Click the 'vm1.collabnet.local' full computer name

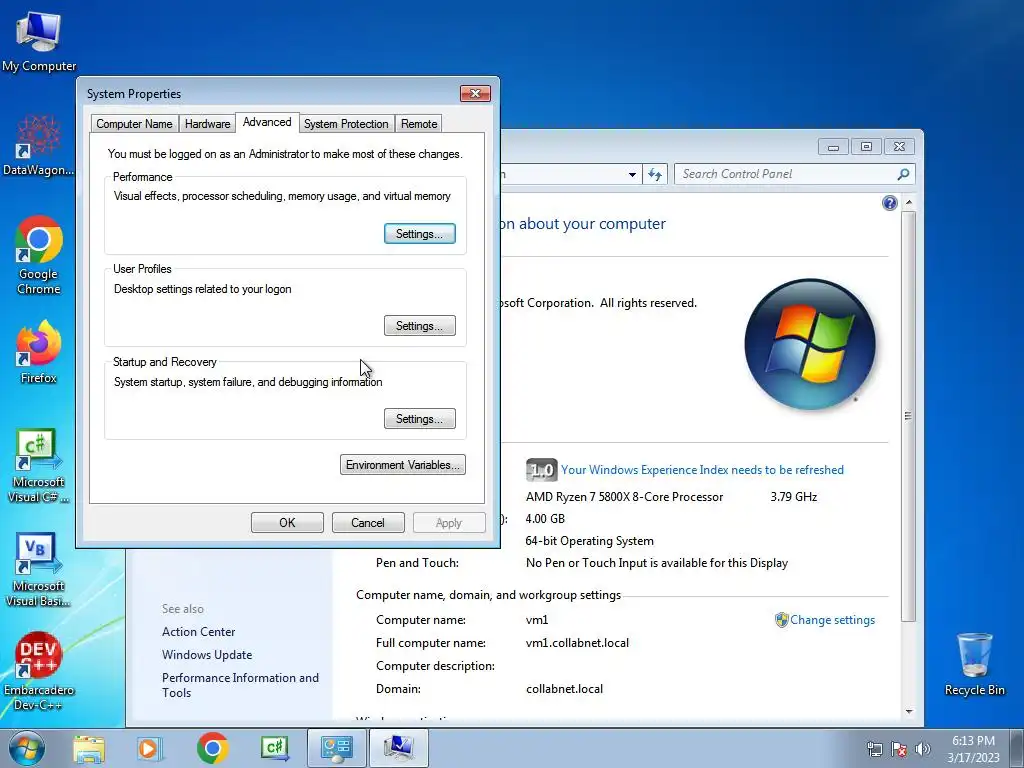pyautogui.click(x=577, y=643)
